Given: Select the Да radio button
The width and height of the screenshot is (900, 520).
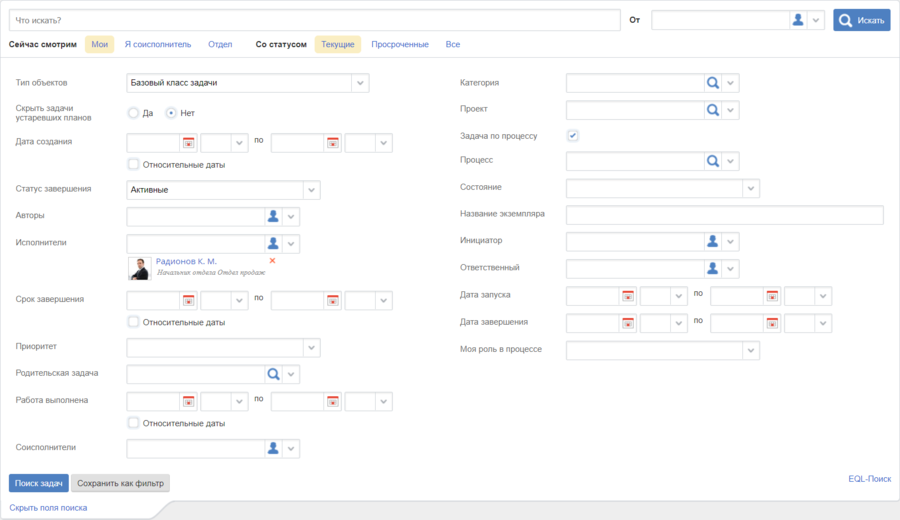Looking at the screenshot, I should coord(134,113).
